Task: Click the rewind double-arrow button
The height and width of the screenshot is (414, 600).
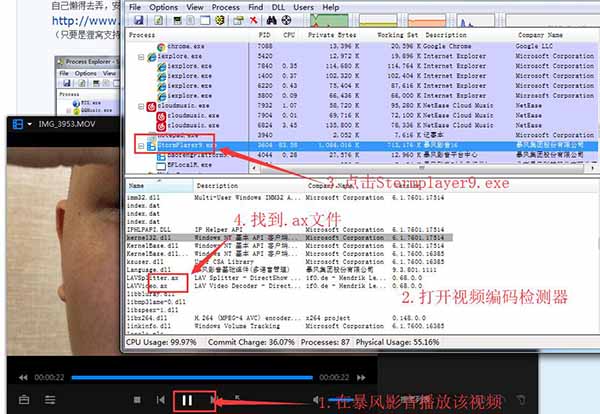Action: pyautogui.click(x=23, y=378)
